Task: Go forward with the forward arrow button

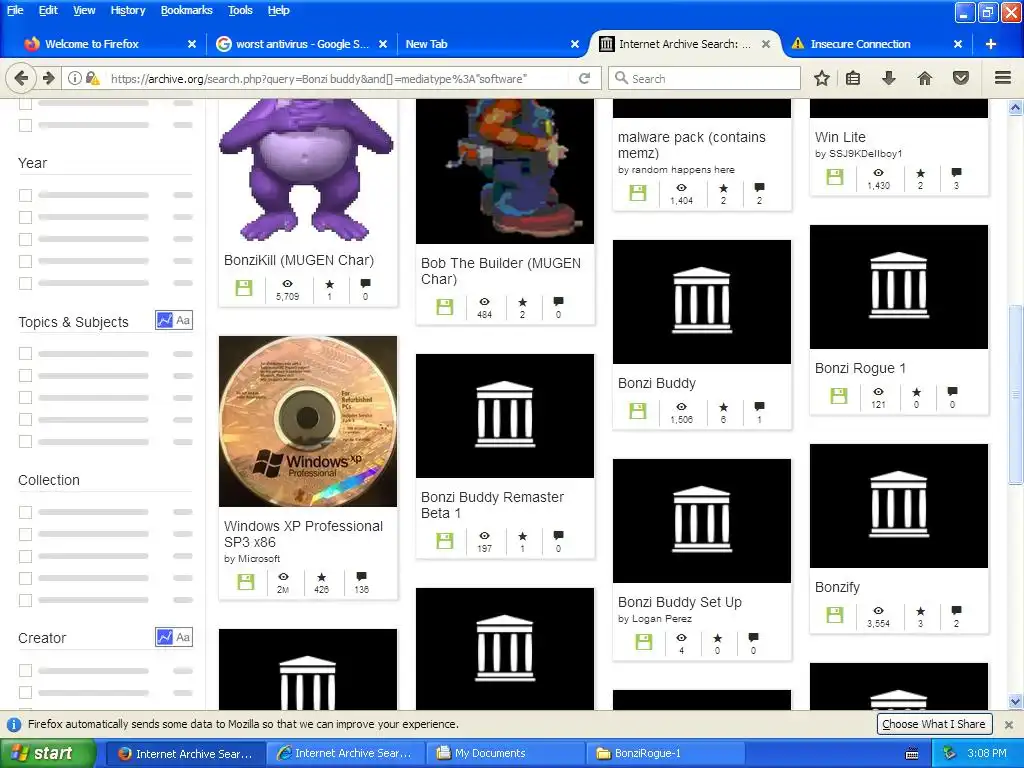Action: coord(48,78)
